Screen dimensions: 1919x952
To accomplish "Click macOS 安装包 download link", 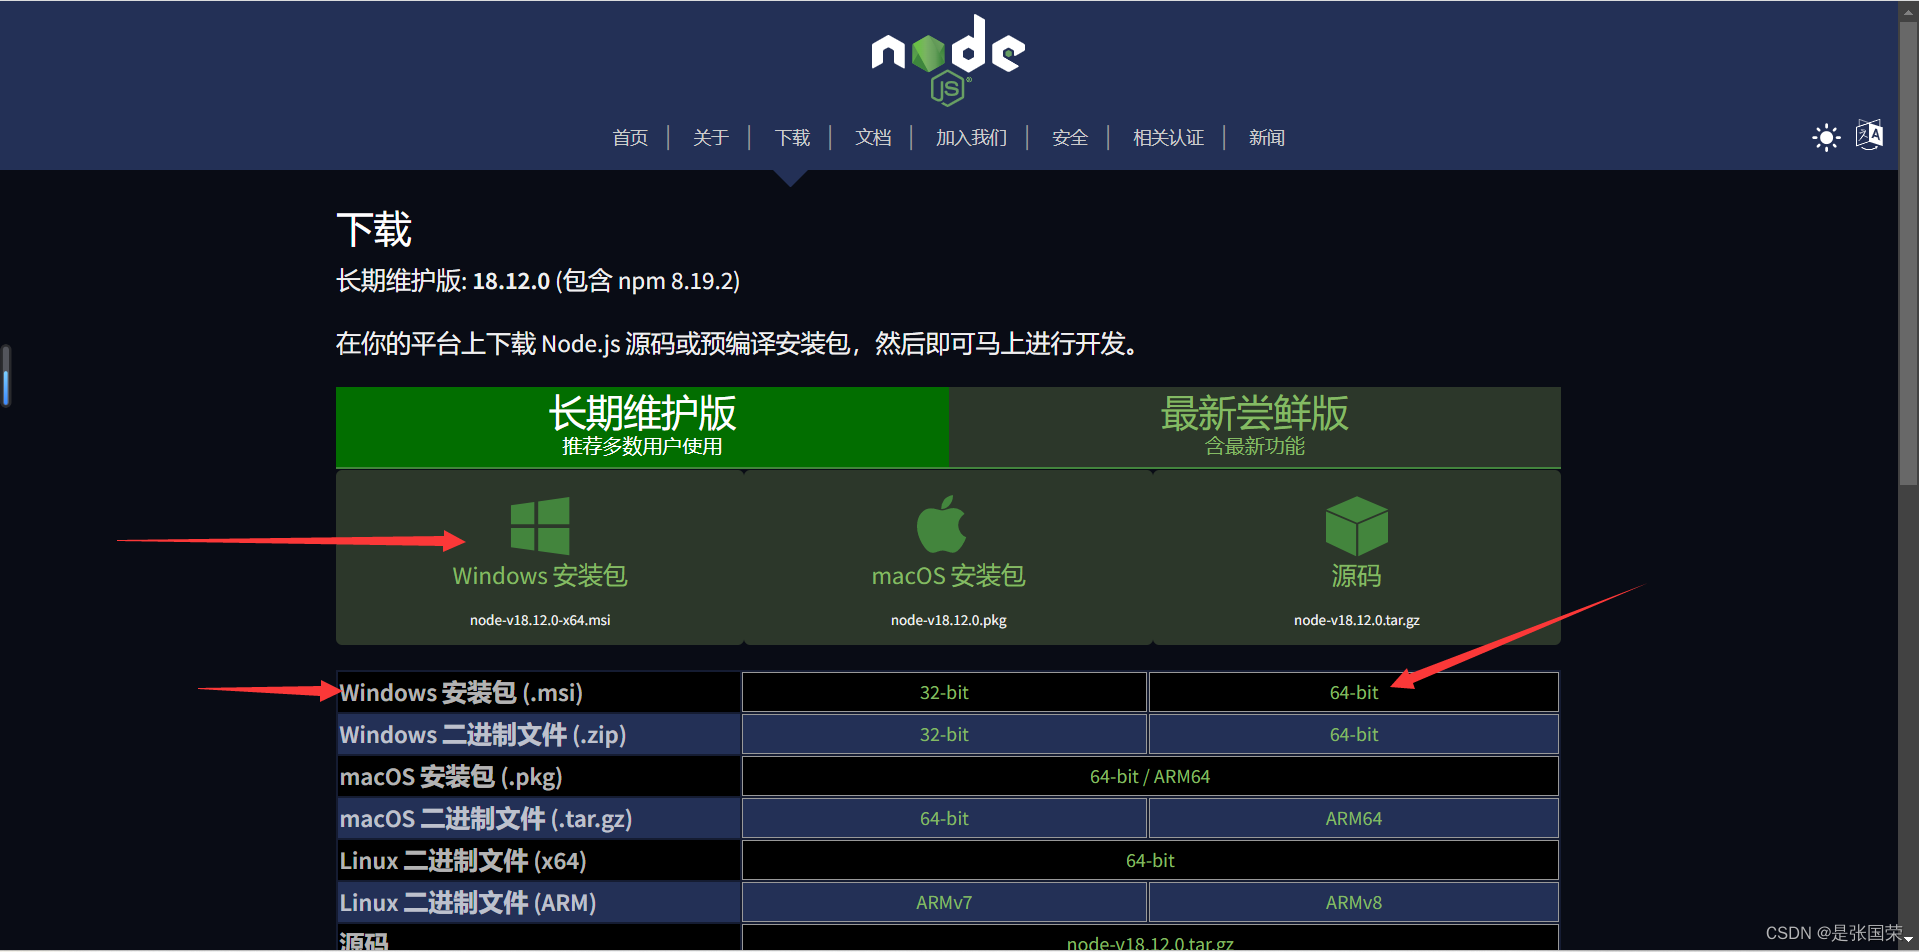I will click(948, 576).
